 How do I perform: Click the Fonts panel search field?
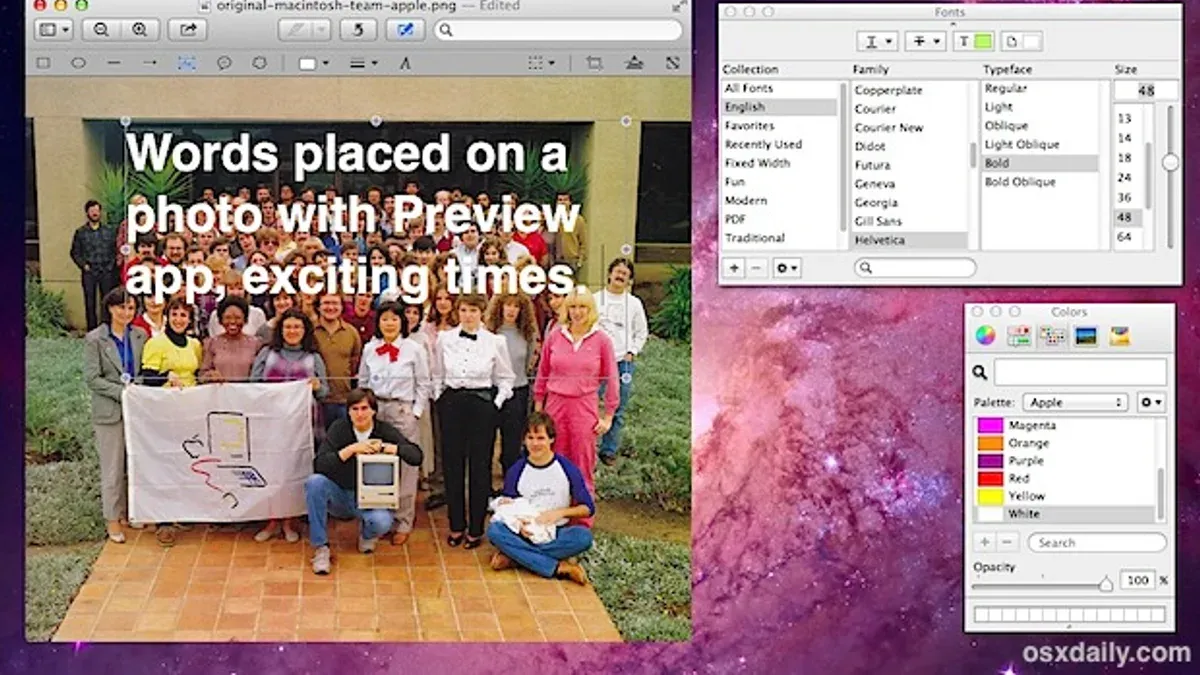(915, 268)
